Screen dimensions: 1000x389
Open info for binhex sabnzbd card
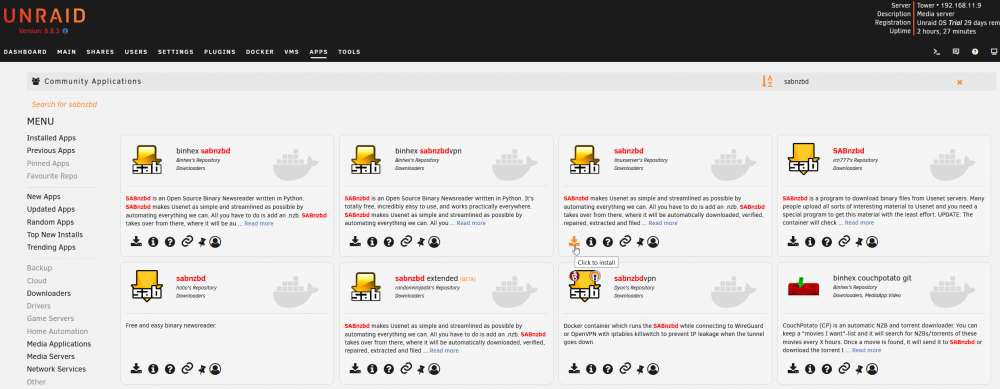coord(152,242)
